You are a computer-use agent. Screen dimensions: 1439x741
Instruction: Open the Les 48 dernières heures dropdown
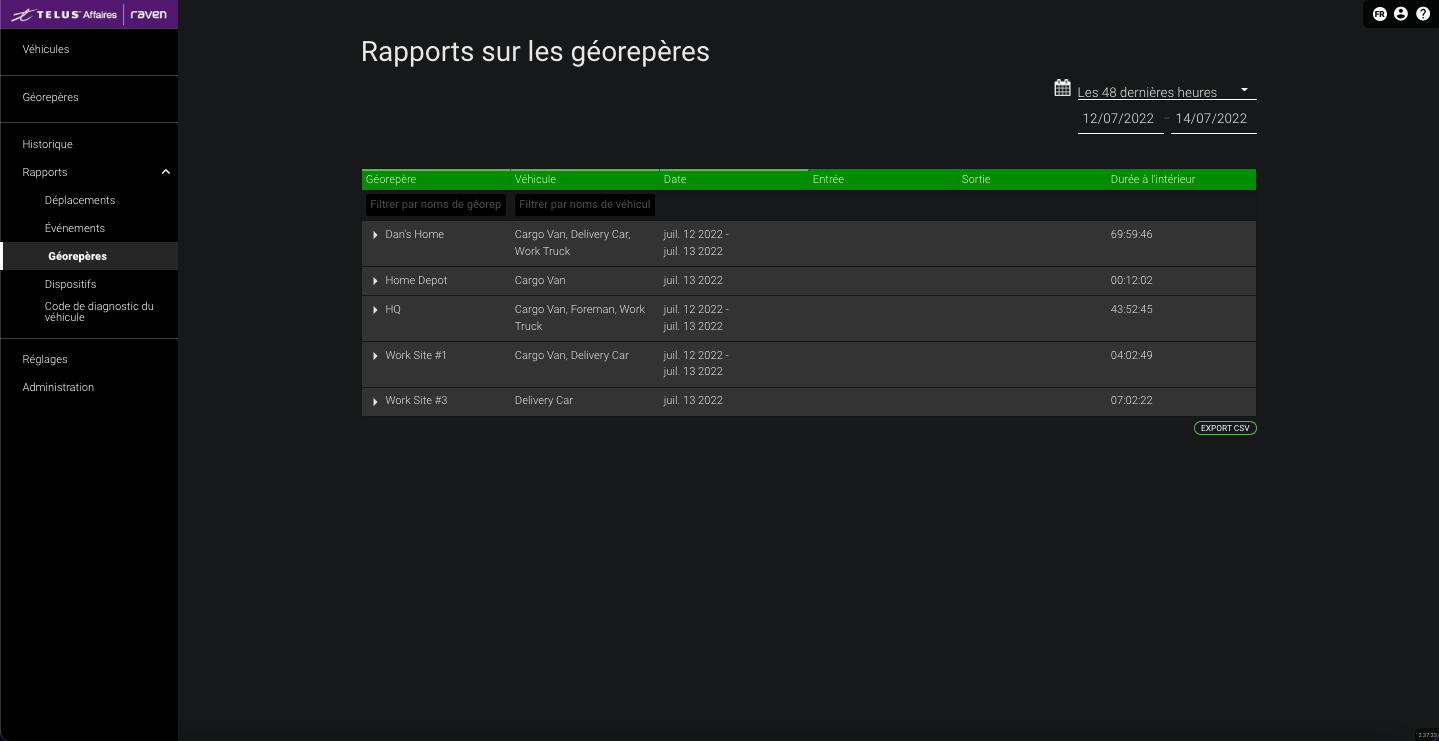pos(1166,92)
